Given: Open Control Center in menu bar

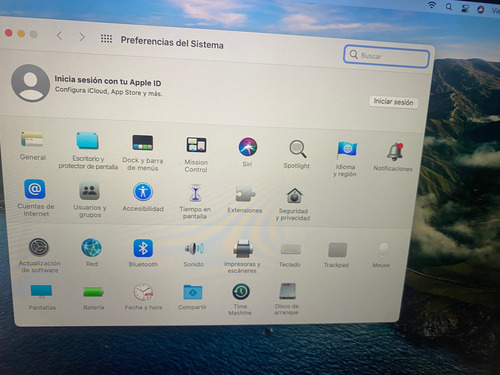Looking at the screenshot, I should pyautogui.click(x=465, y=8).
